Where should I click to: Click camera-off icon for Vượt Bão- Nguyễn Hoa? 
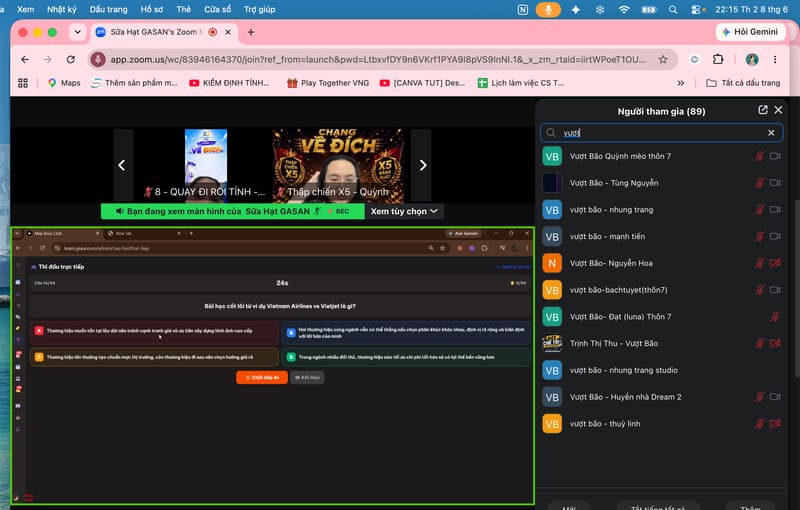775,263
